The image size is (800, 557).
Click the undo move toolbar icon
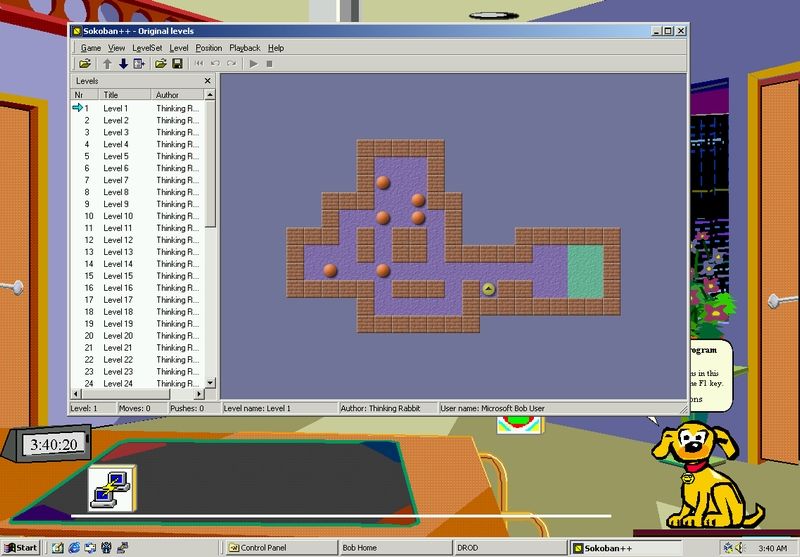[215, 64]
